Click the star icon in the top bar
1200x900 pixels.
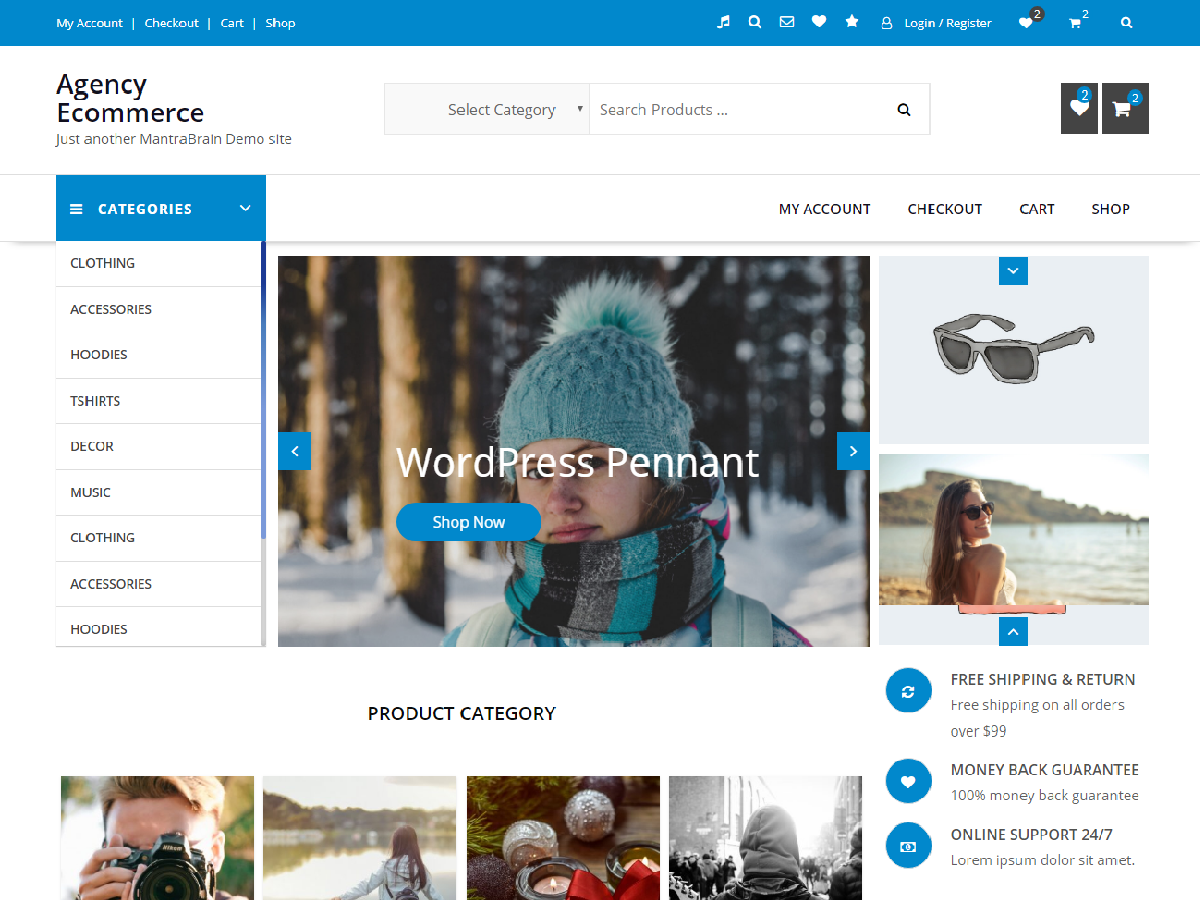click(851, 21)
